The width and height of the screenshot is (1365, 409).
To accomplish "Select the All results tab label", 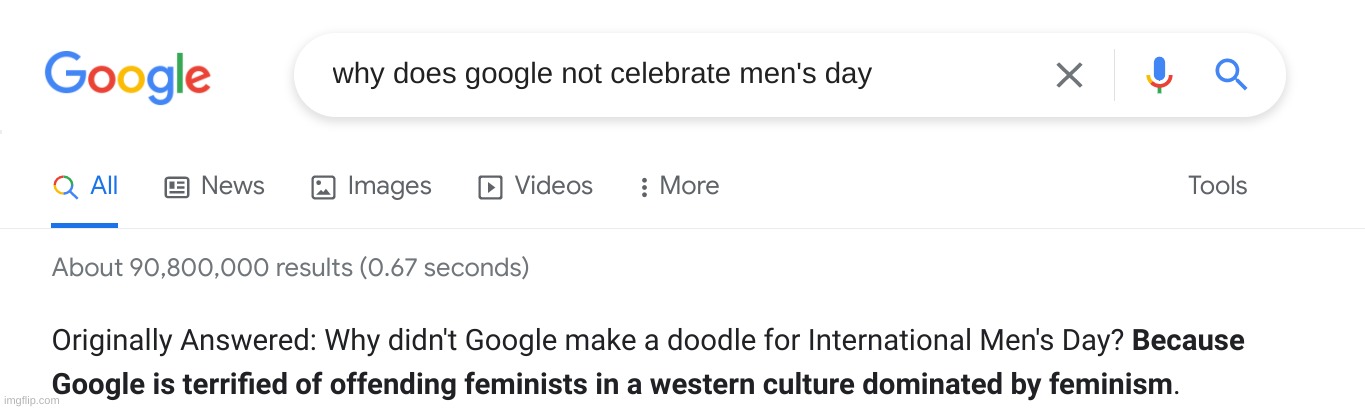I will pos(104,186).
